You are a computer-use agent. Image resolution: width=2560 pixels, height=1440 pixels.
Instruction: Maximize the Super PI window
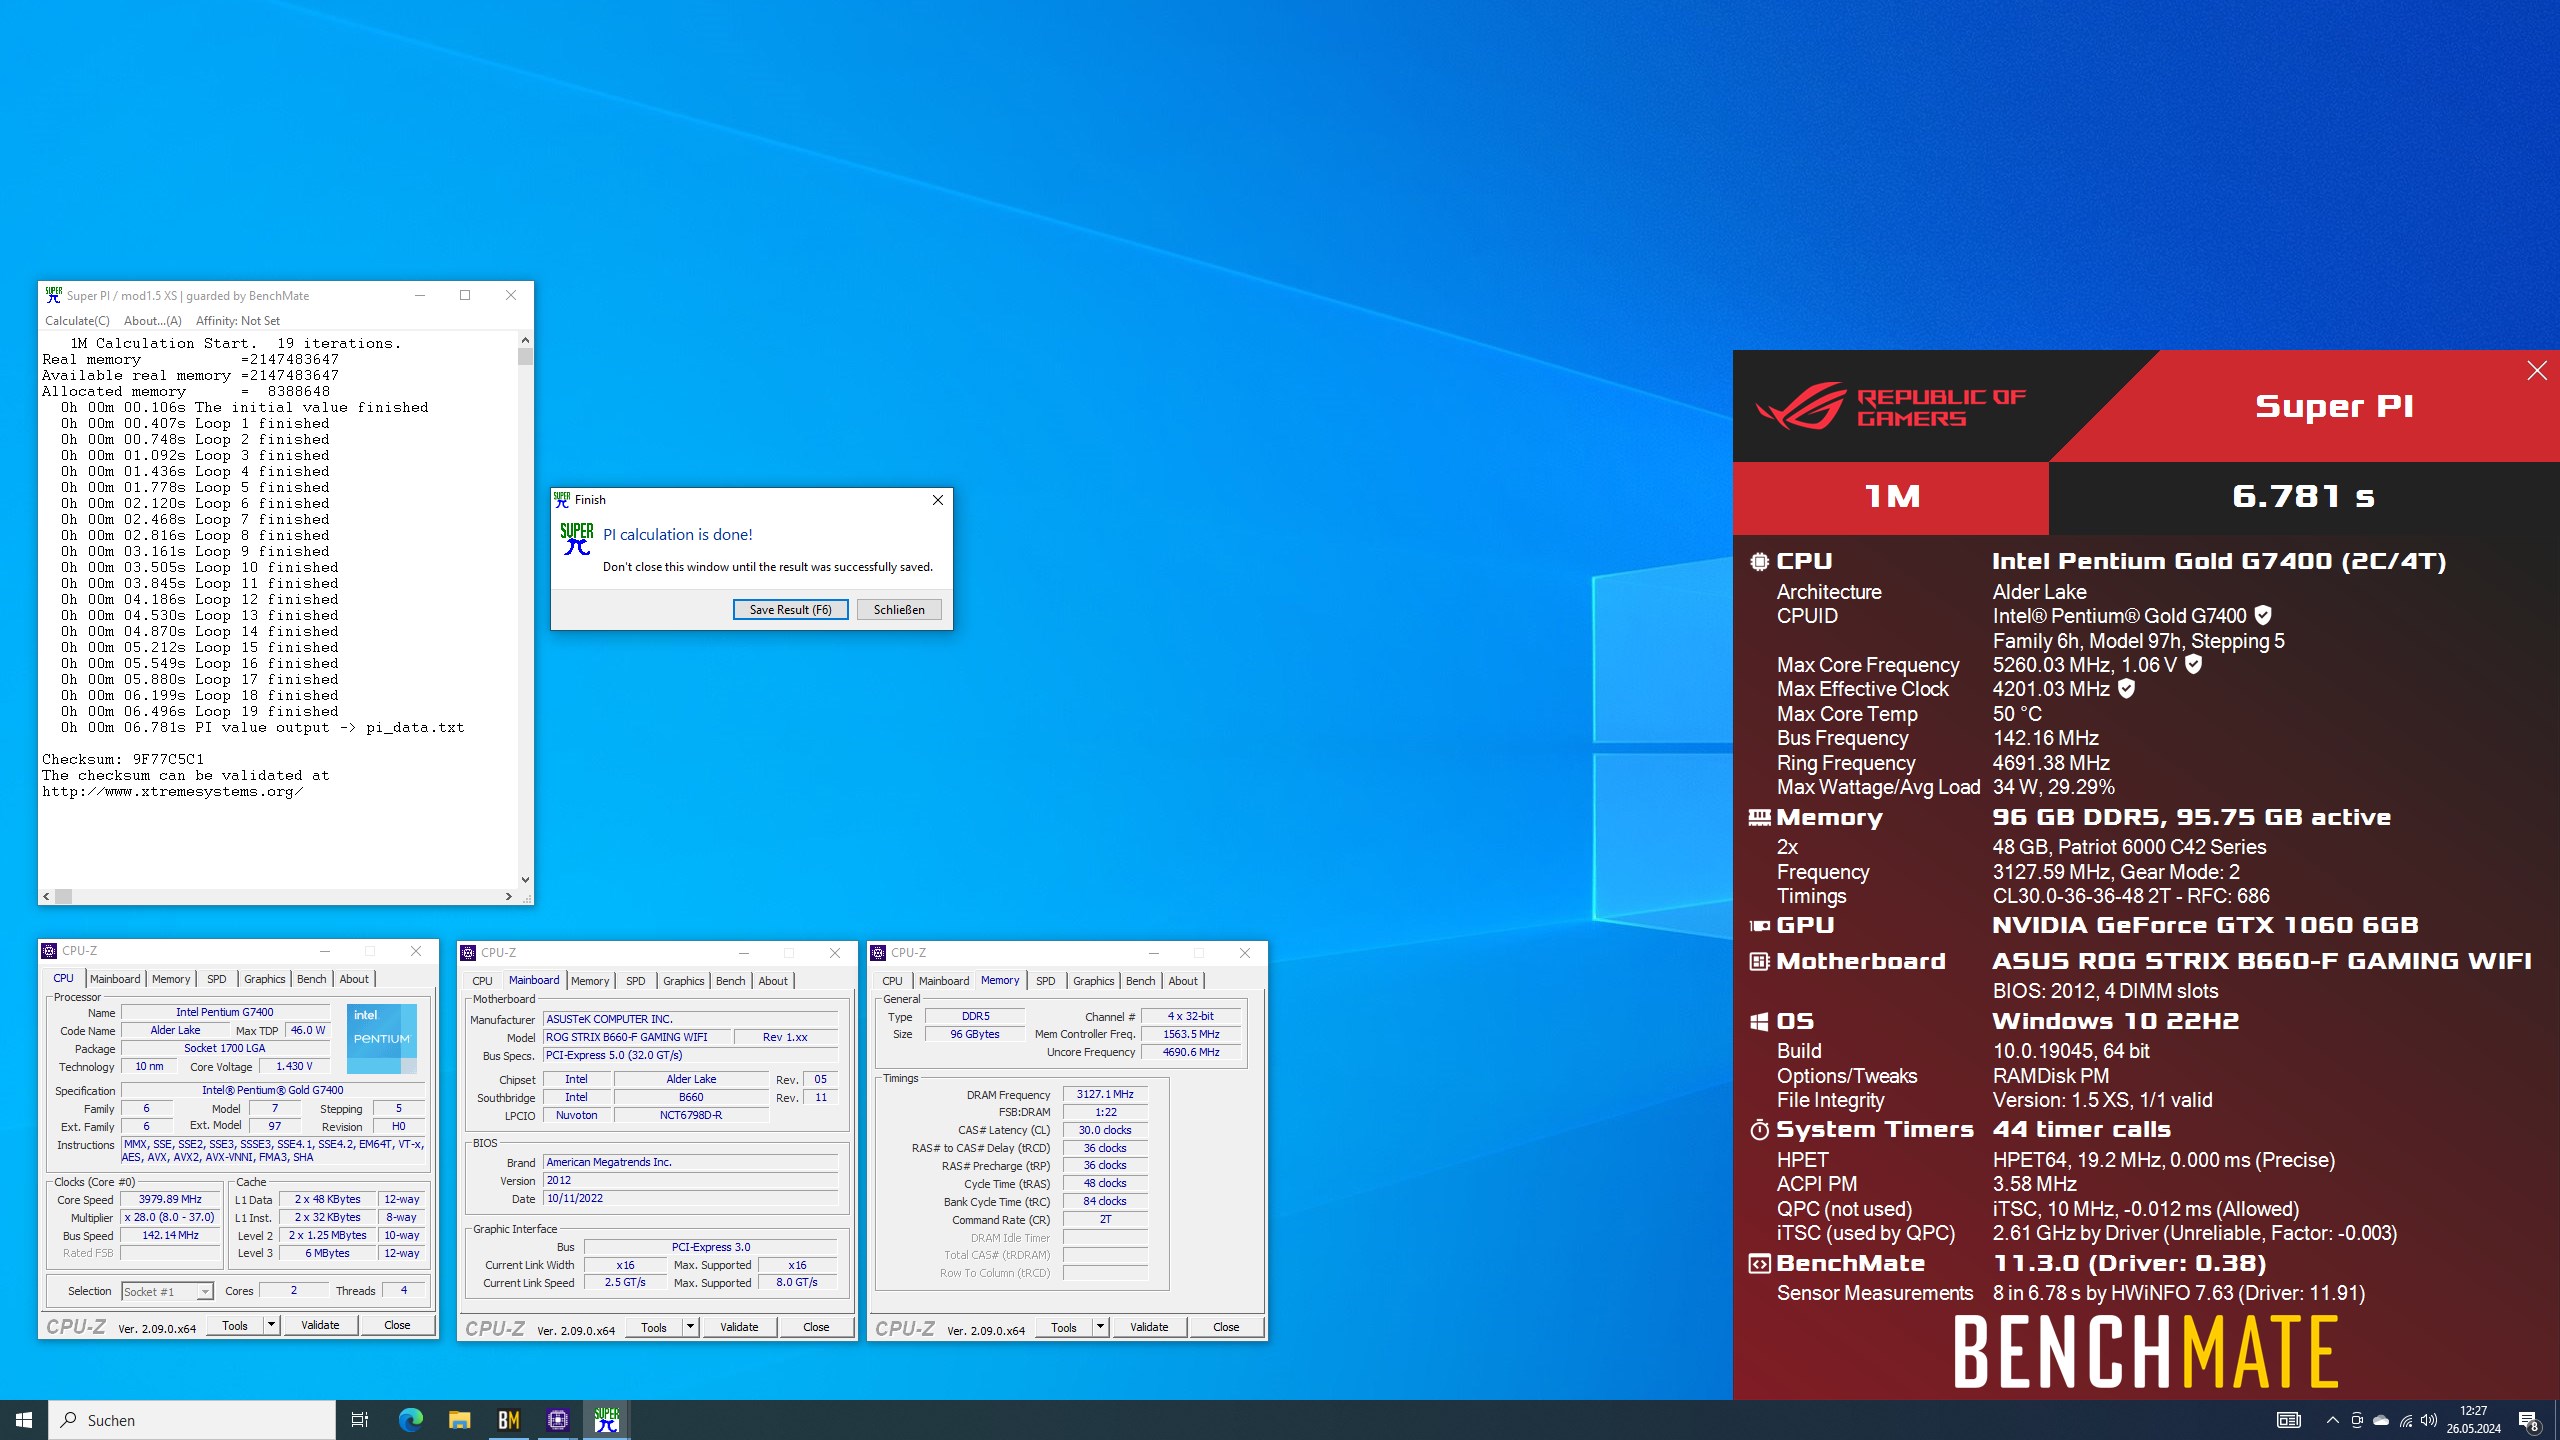click(x=465, y=295)
